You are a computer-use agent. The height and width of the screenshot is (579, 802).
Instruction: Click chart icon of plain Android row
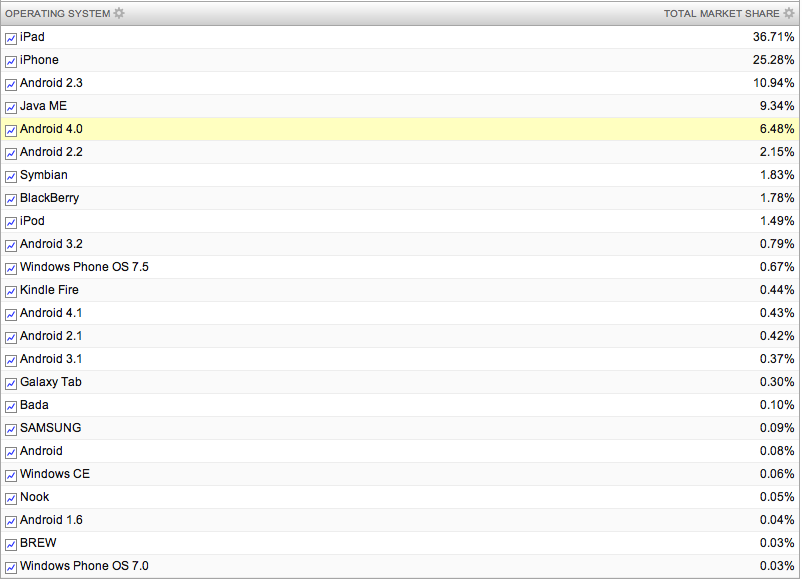(x=11, y=453)
